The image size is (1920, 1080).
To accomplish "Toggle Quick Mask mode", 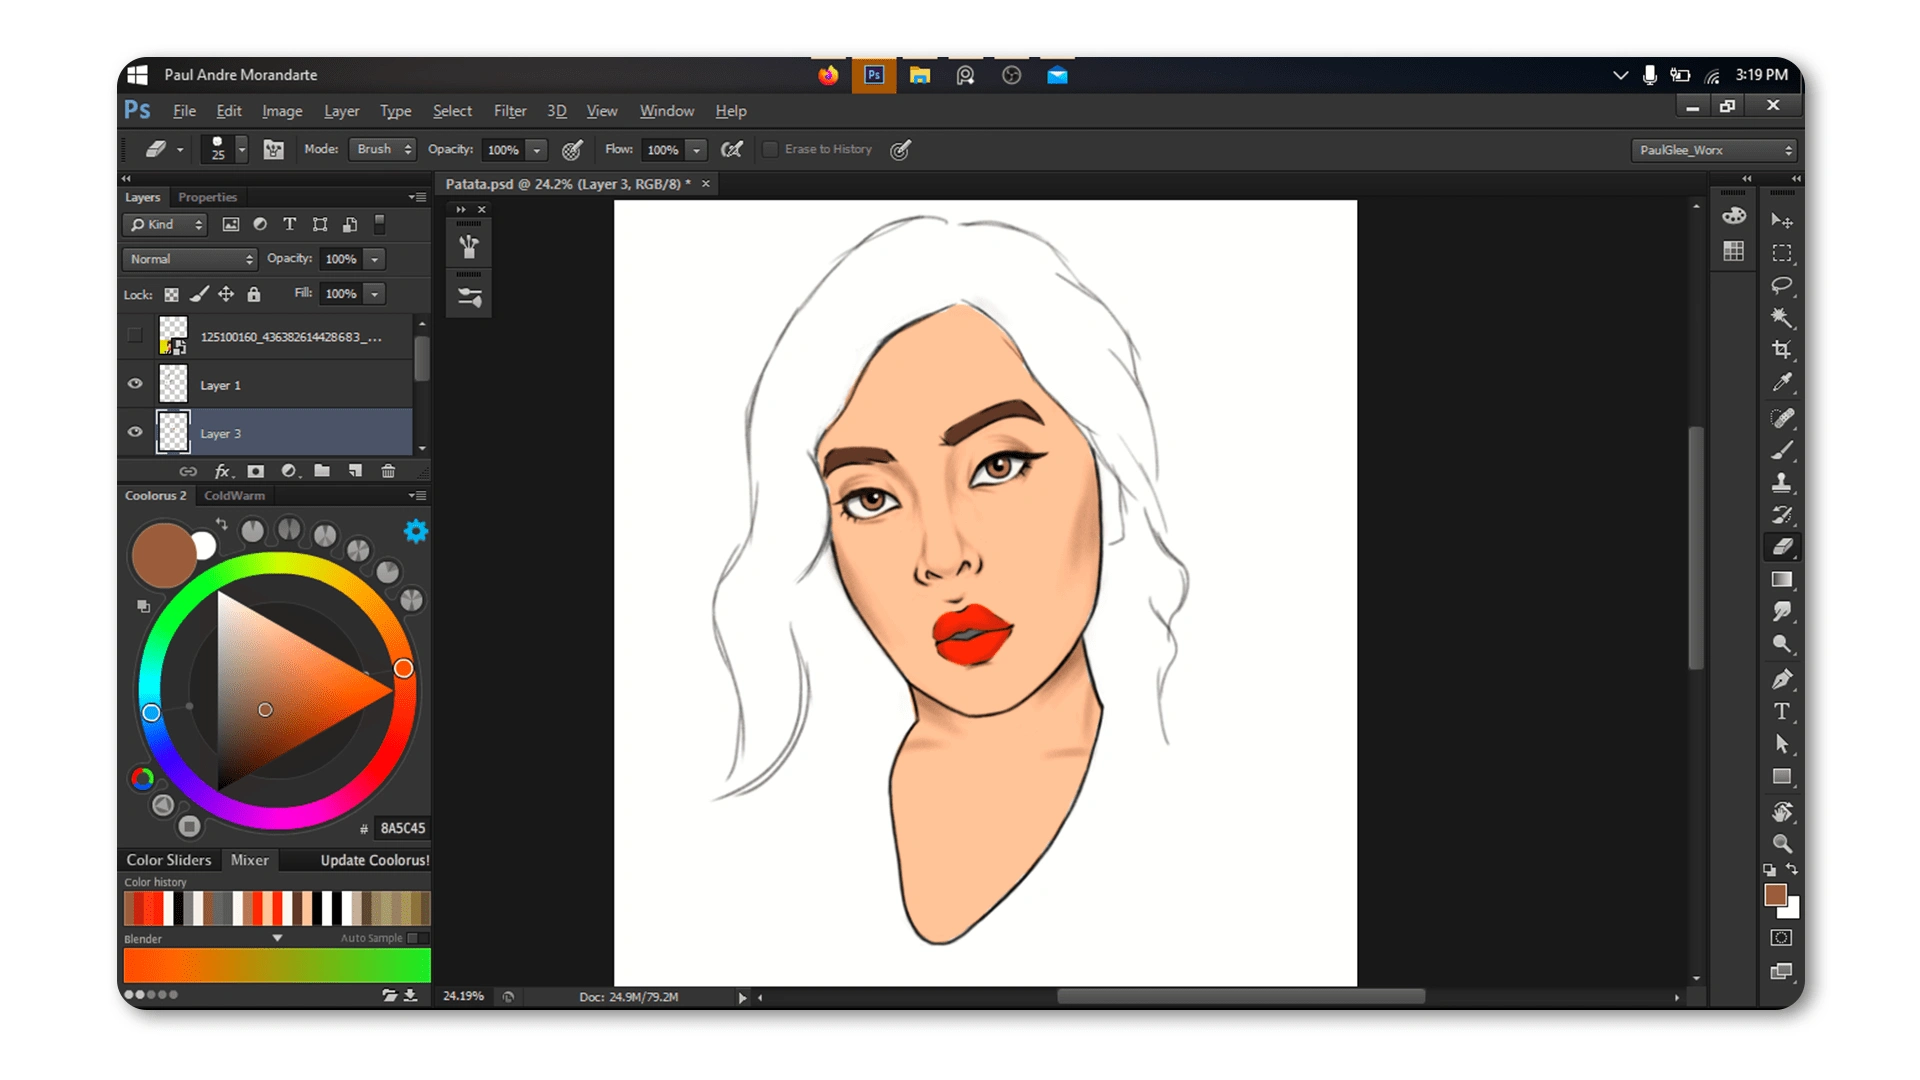I will 1781,938.
